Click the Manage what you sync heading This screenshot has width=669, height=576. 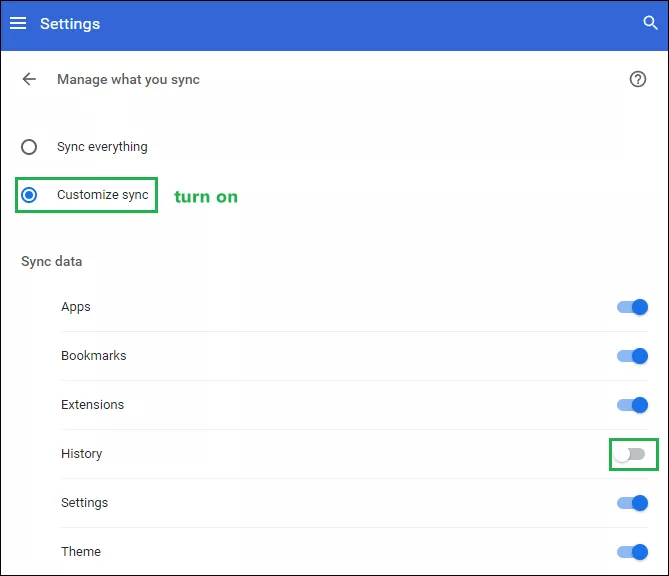(128, 79)
